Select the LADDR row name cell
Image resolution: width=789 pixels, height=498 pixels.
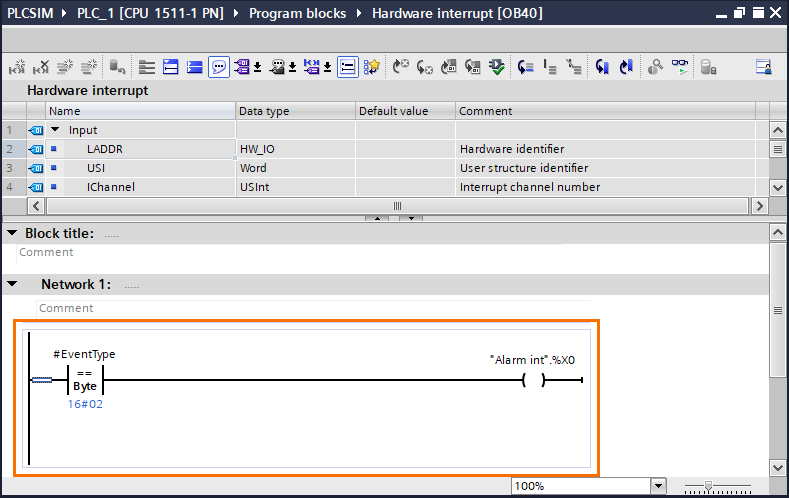[140, 149]
